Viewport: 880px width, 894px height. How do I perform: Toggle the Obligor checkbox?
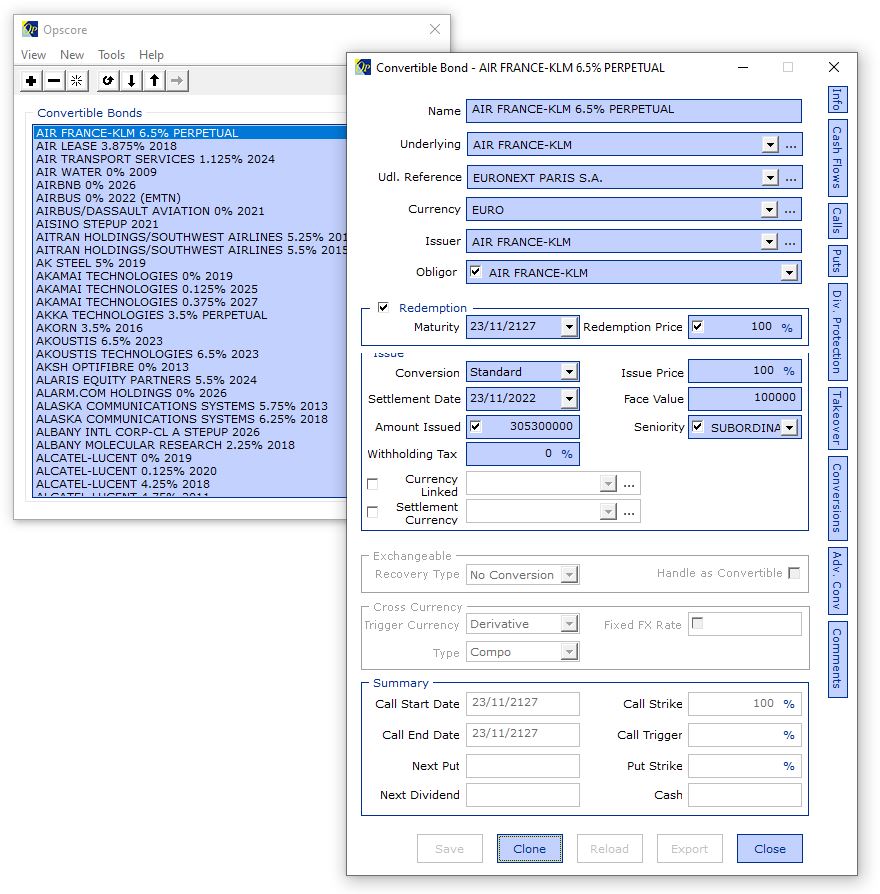pos(475,271)
